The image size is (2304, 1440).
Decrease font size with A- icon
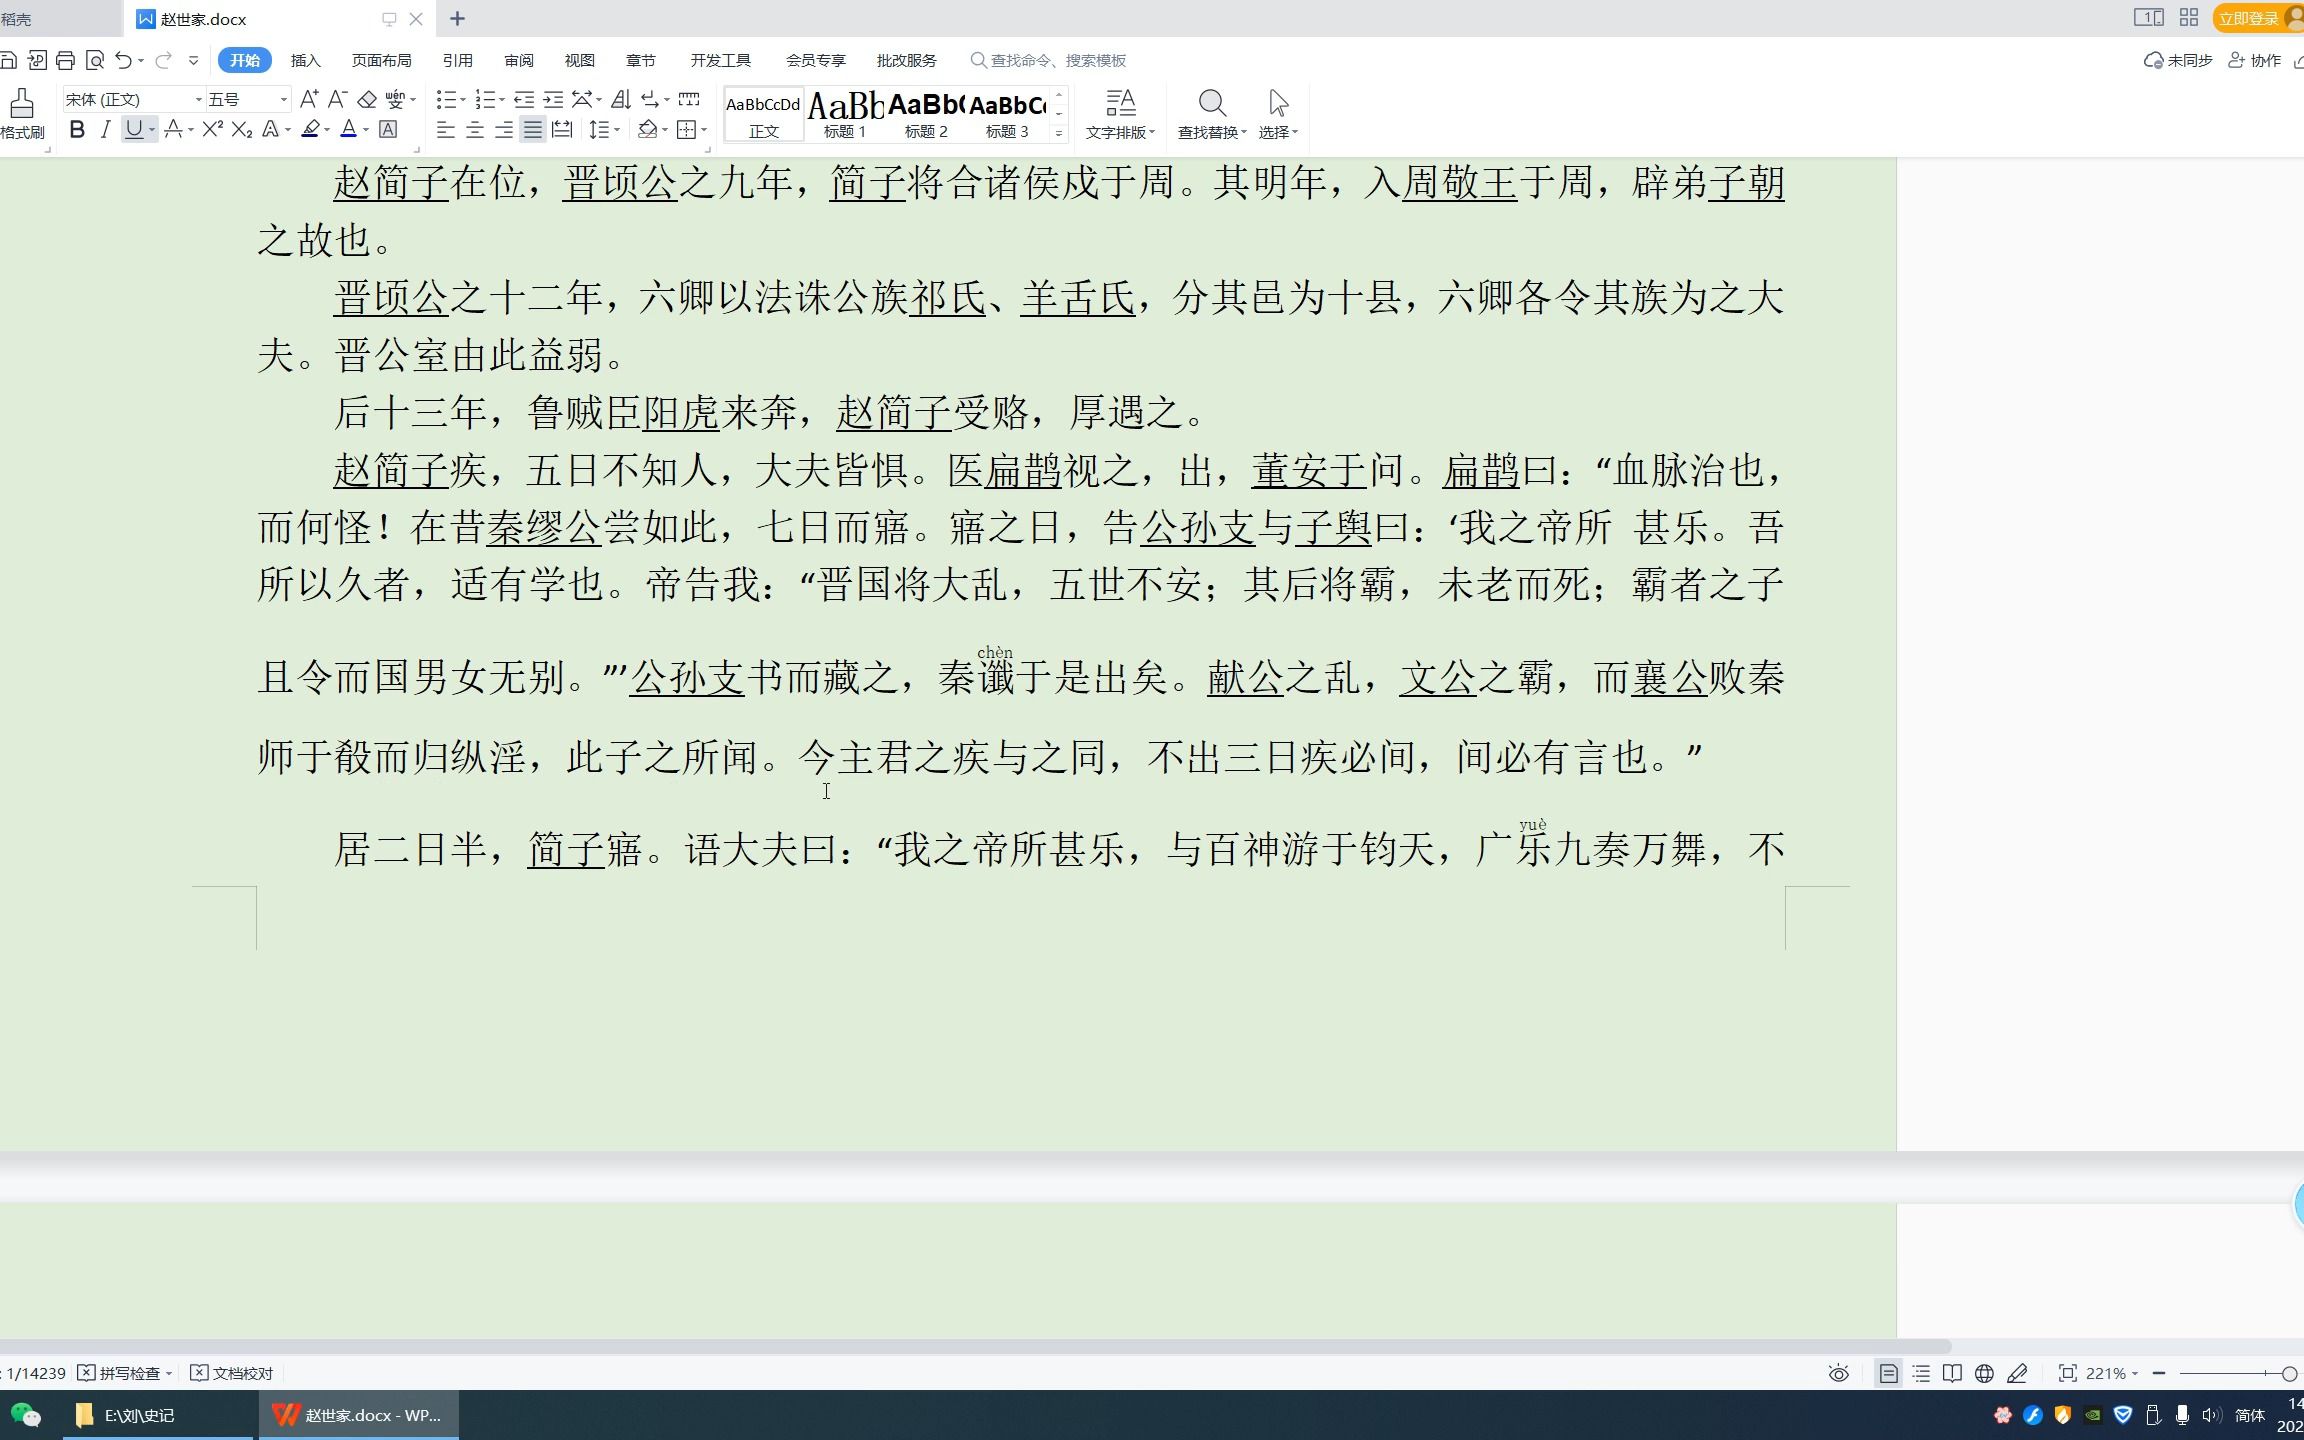337,99
